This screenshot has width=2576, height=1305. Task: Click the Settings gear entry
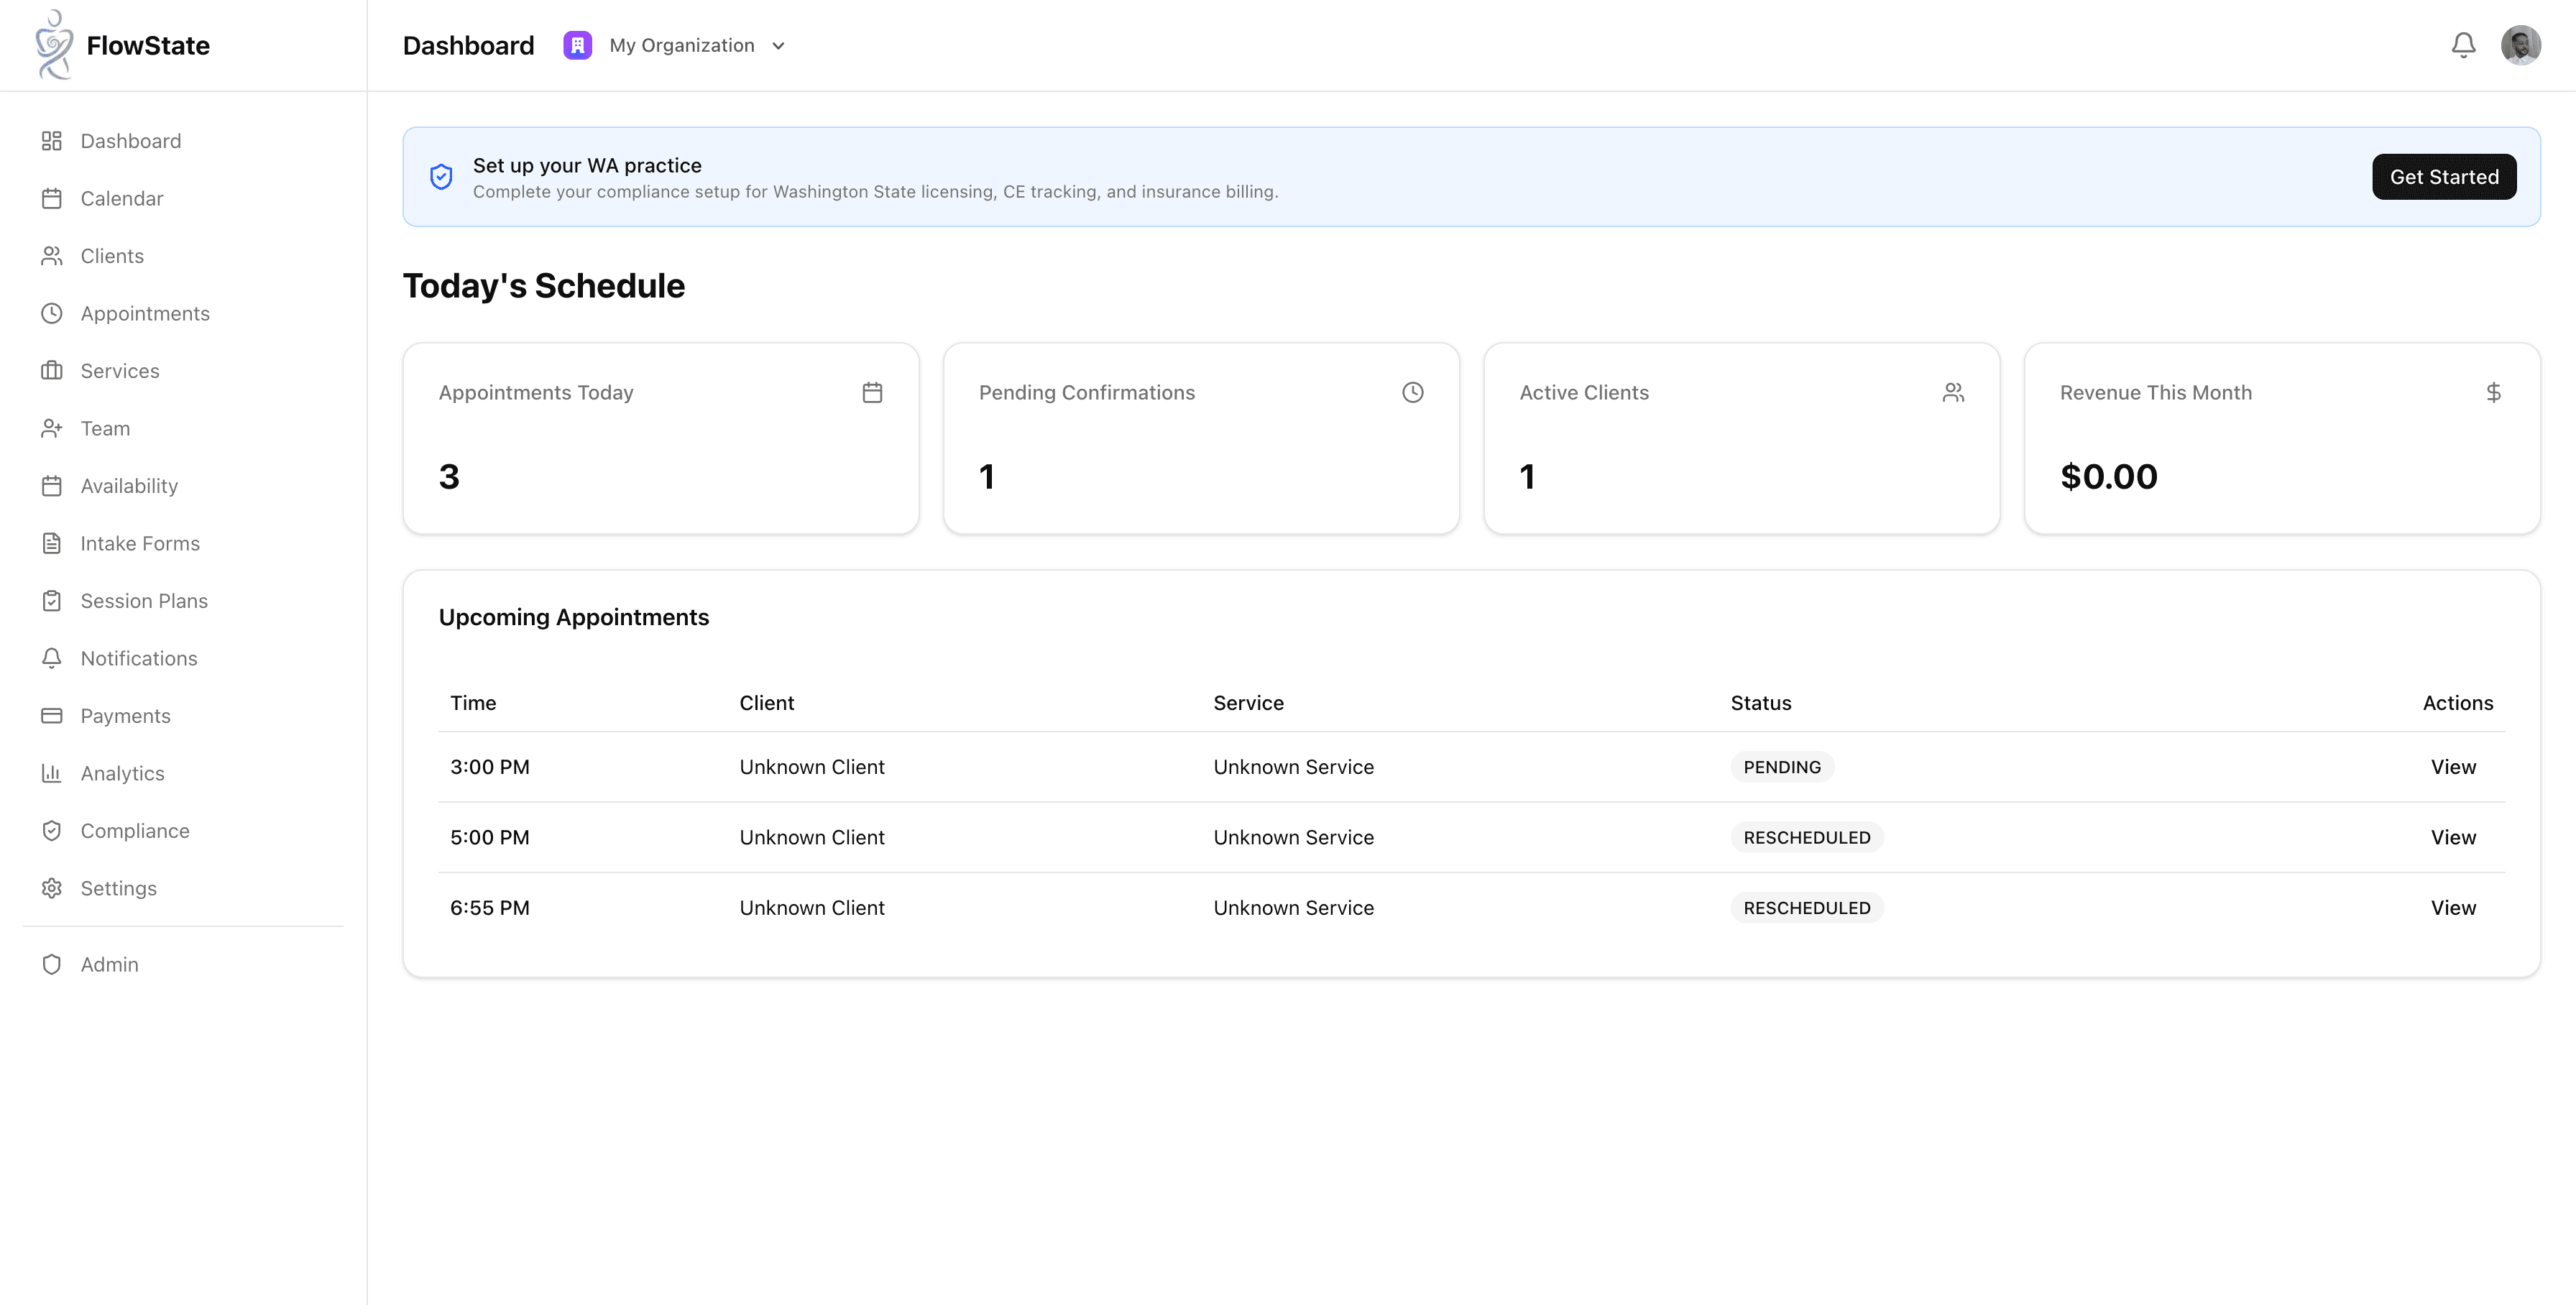[x=118, y=888]
